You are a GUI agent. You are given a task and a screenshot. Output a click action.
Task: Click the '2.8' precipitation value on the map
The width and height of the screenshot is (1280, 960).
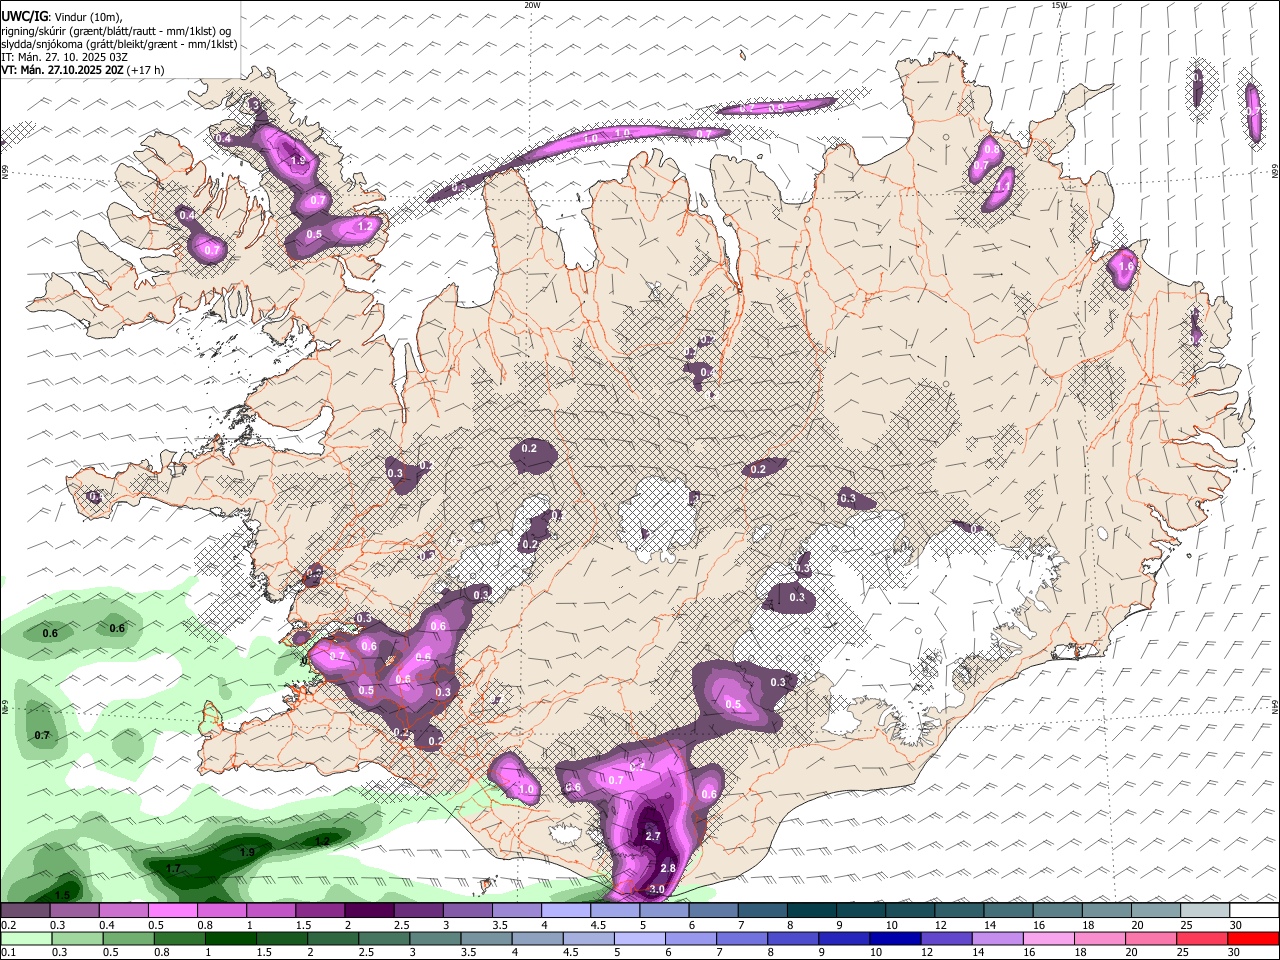[x=669, y=868]
